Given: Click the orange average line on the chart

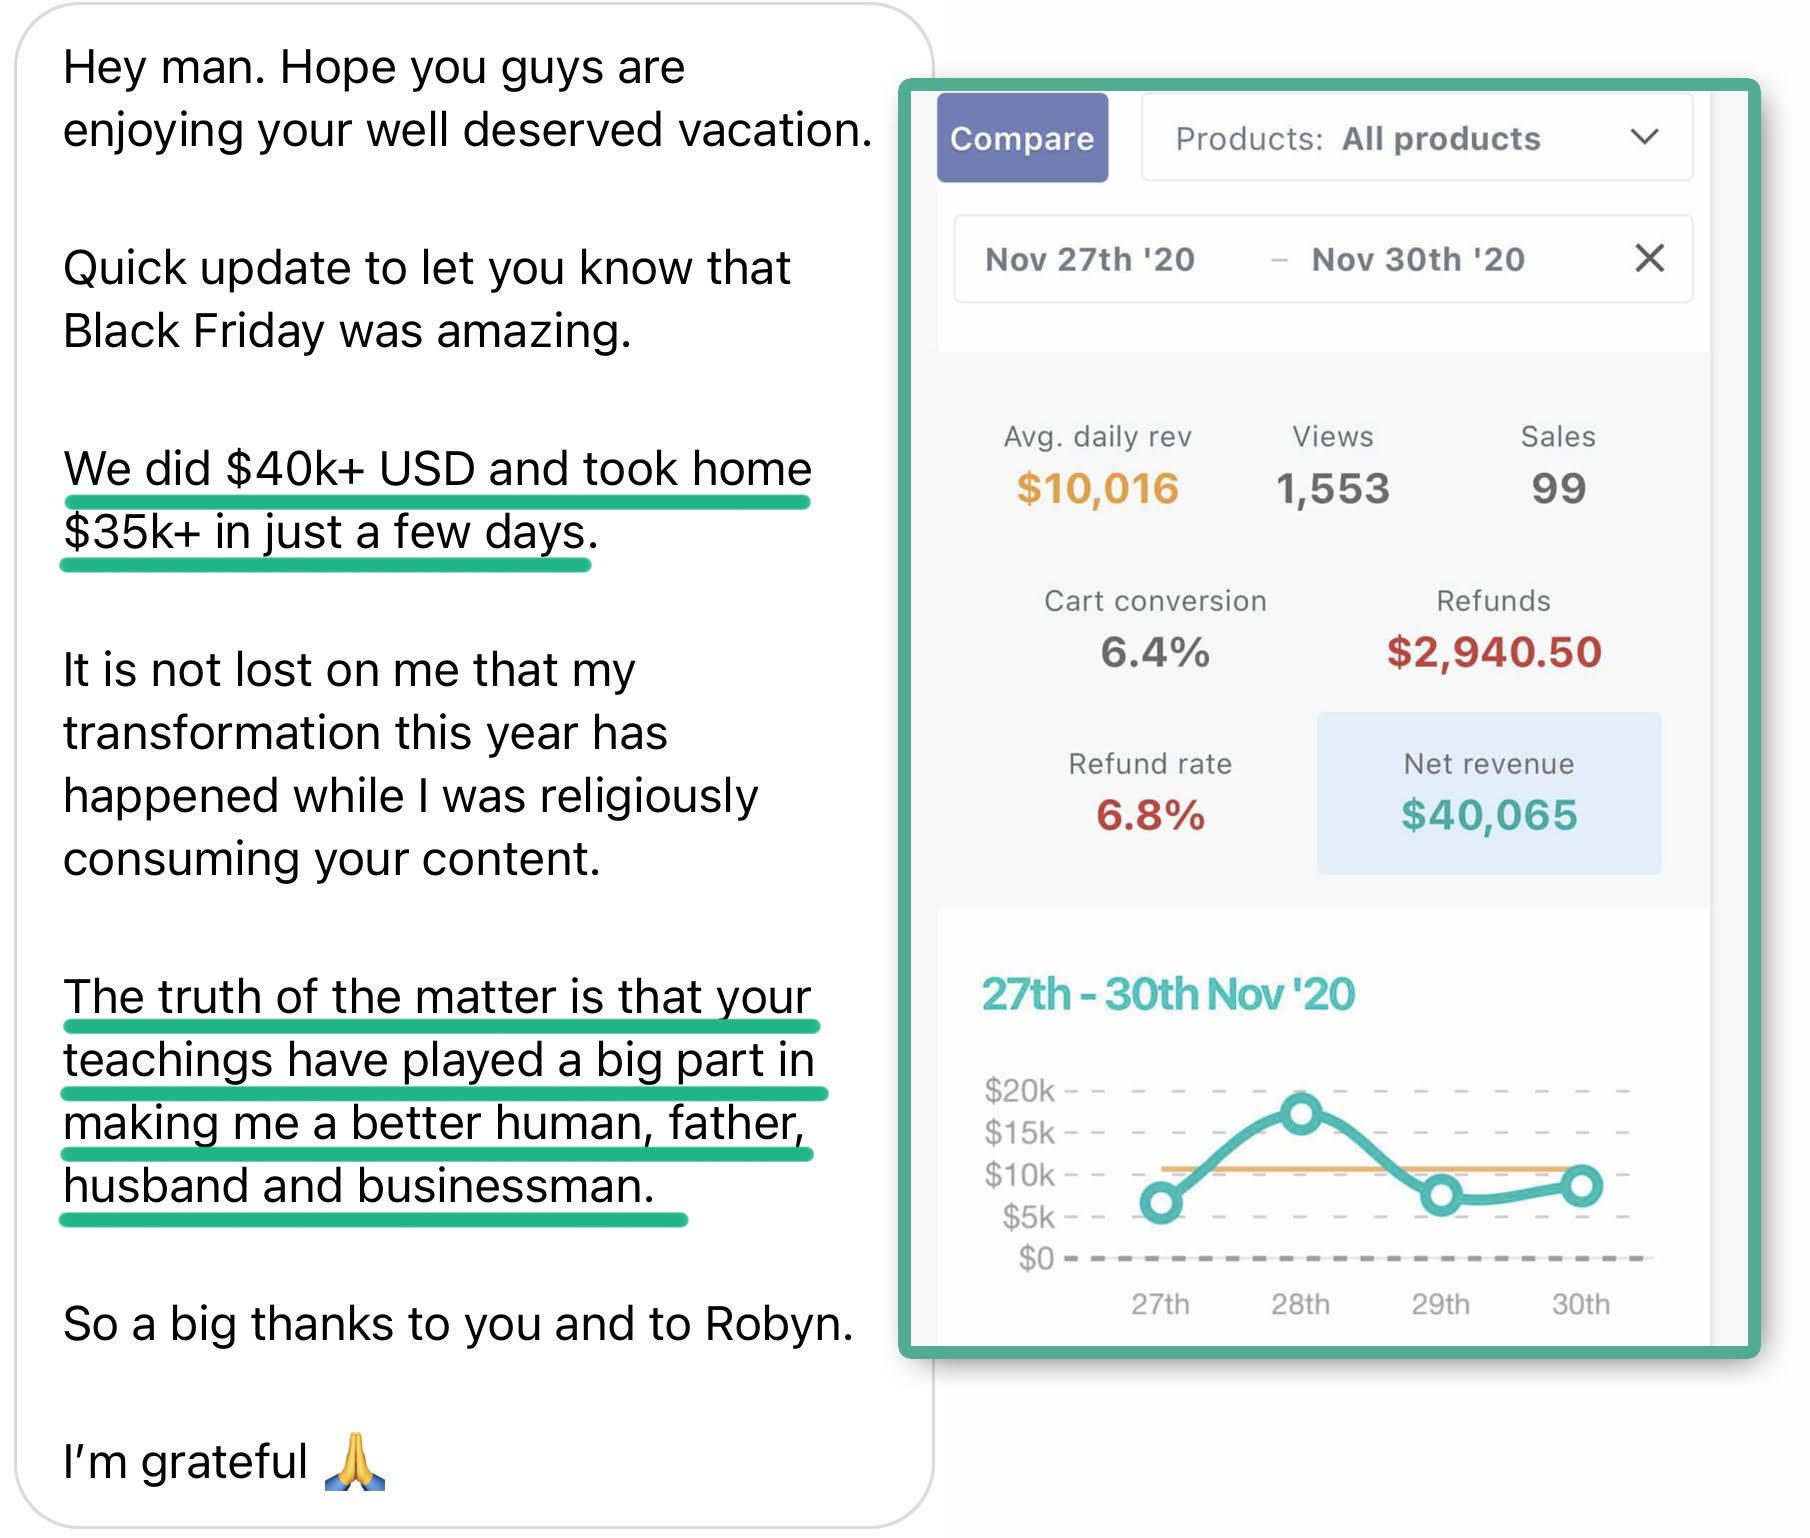Looking at the screenshot, I should point(1230,1168).
